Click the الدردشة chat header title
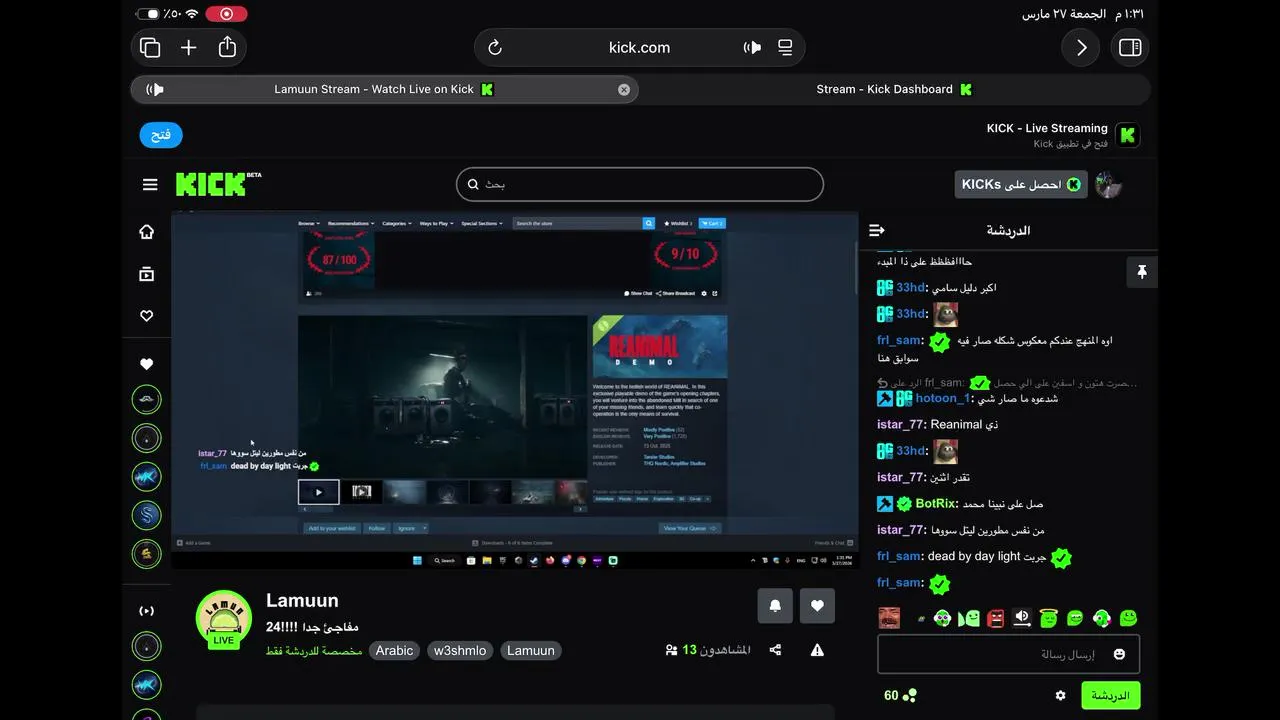The height and width of the screenshot is (720, 1280). (1008, 230)
